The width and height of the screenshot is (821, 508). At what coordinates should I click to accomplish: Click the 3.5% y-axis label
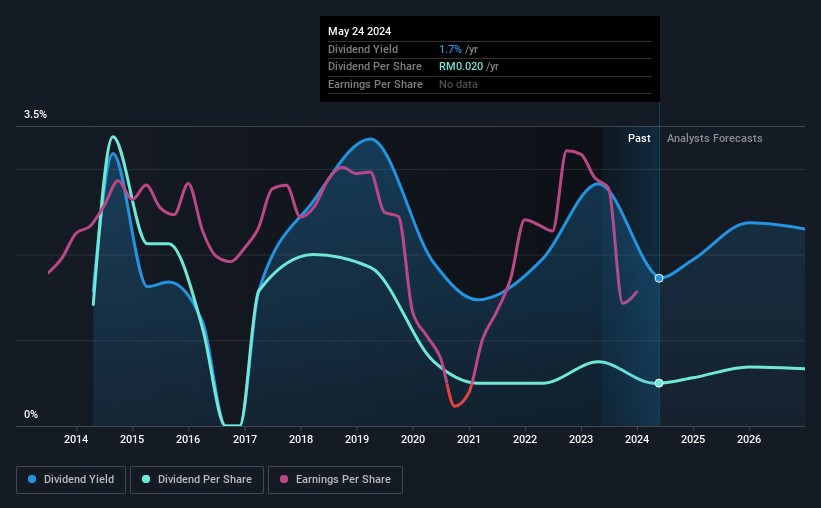click(35, 115)
